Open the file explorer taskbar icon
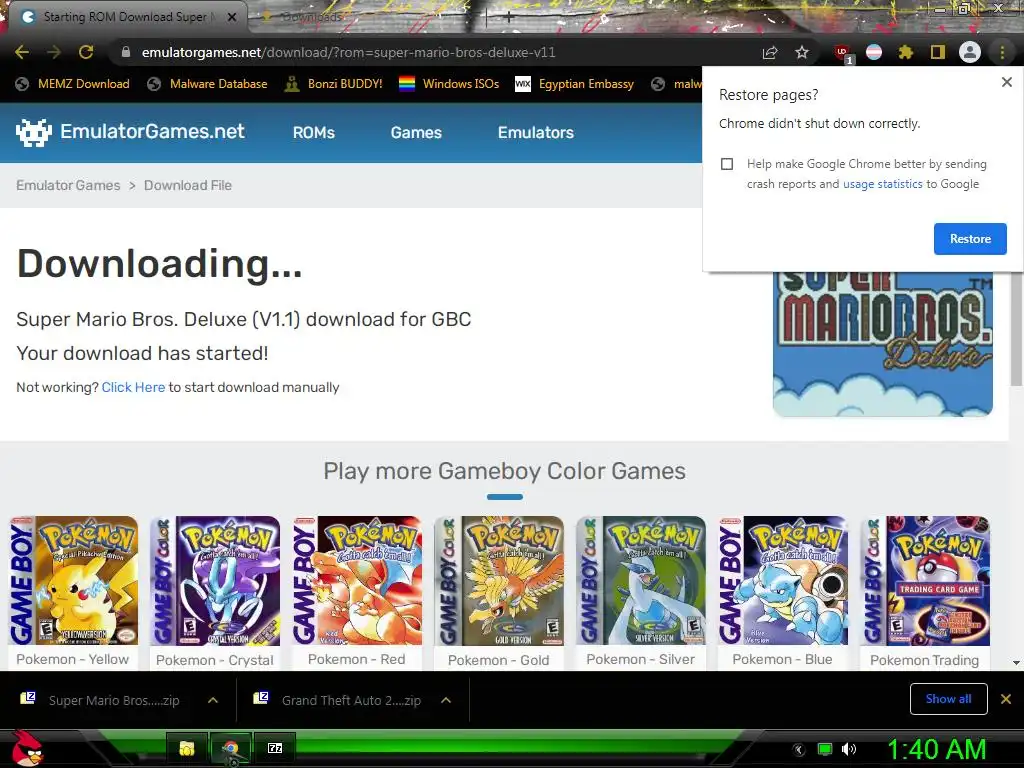1024x768 pixels. [x=187, y=748]
